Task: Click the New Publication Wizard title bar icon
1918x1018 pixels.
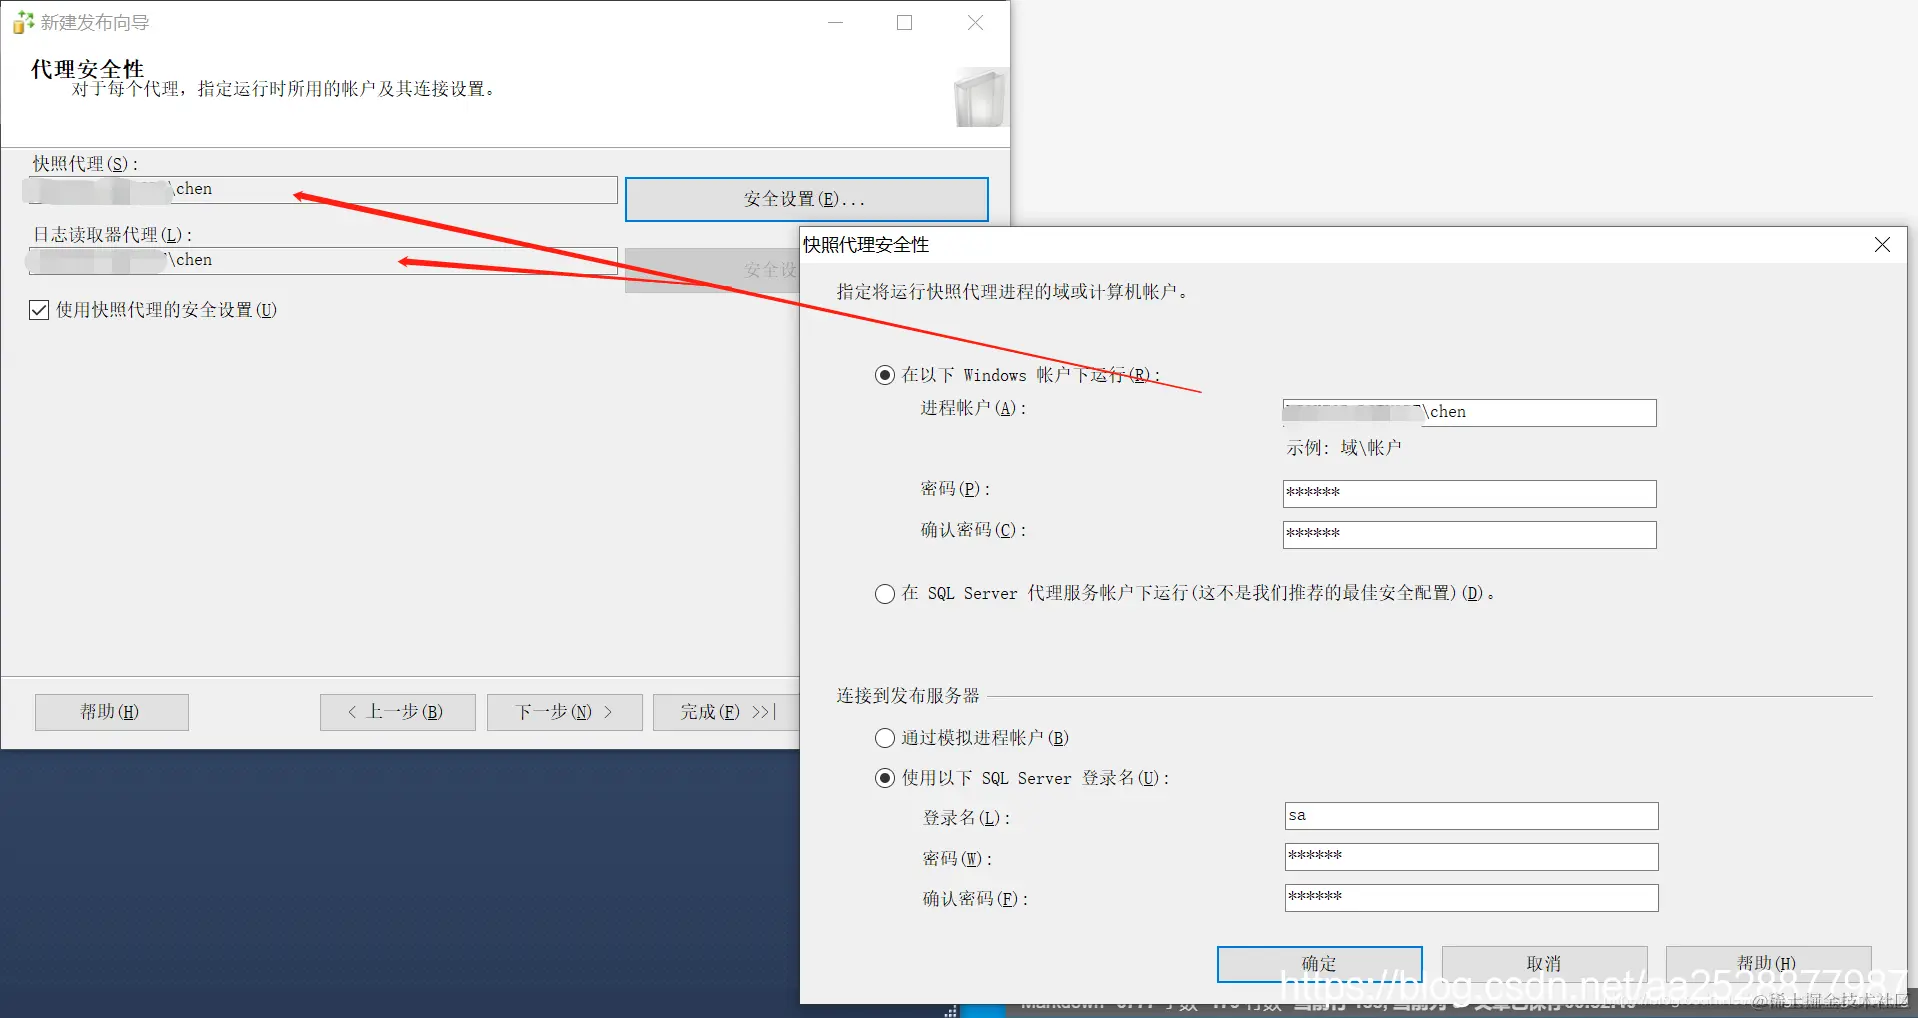Action: pyautogui.click(x=23, y=22)
